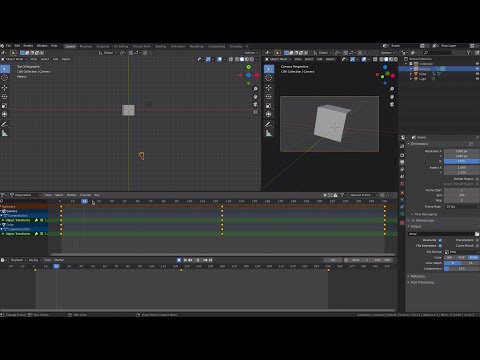Toggle camera view icon in camera viewport
480x360 pixels.
pos(392,104)
